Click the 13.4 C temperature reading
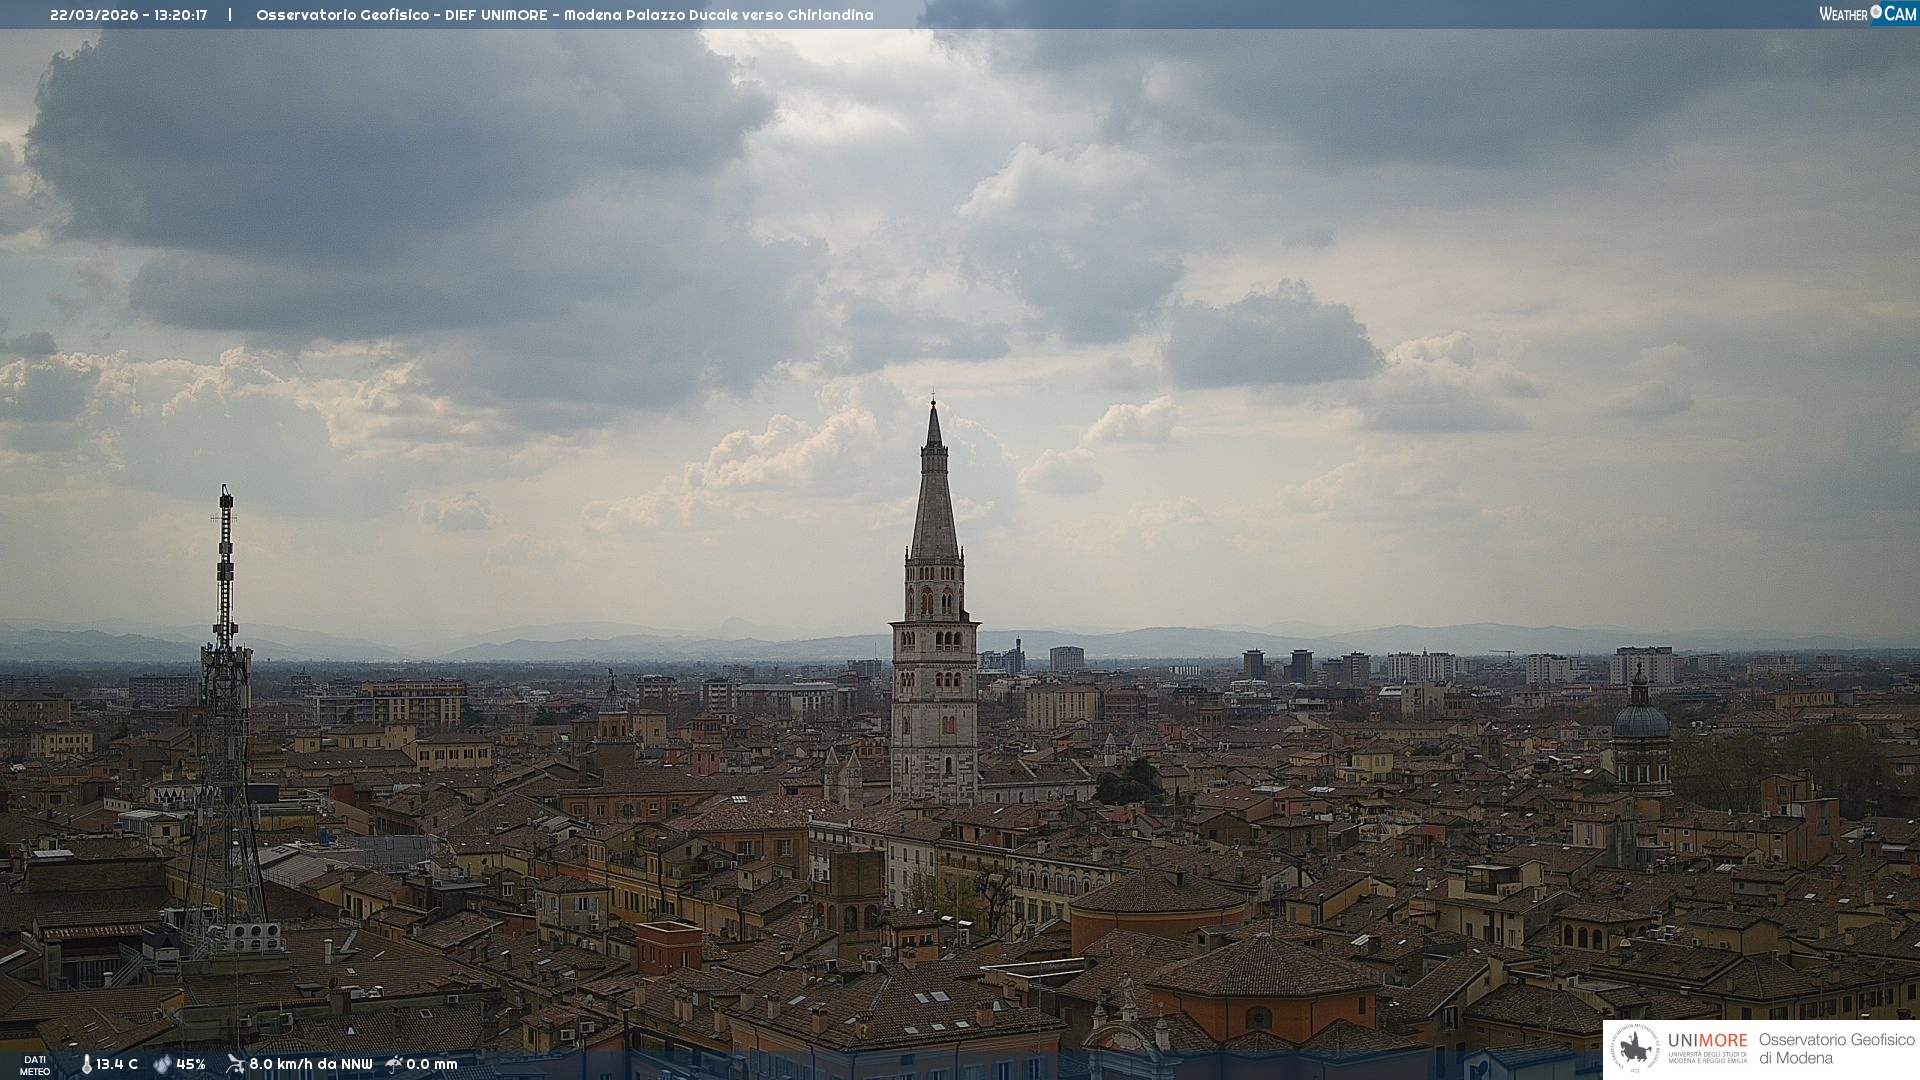The image size is (1920, 1080). pos(117,1064)
